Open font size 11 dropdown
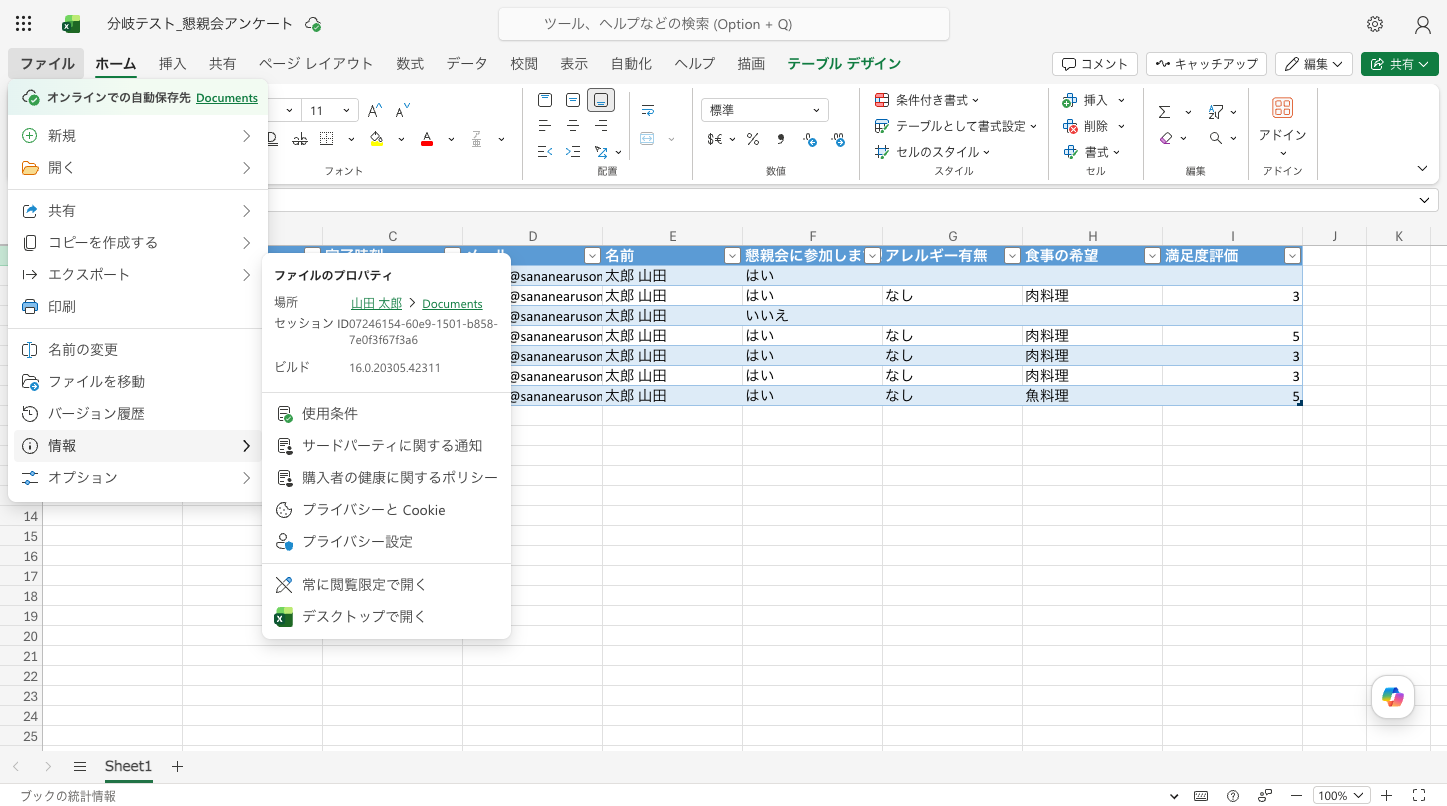Screen dimensions: 1447x806 347,111
